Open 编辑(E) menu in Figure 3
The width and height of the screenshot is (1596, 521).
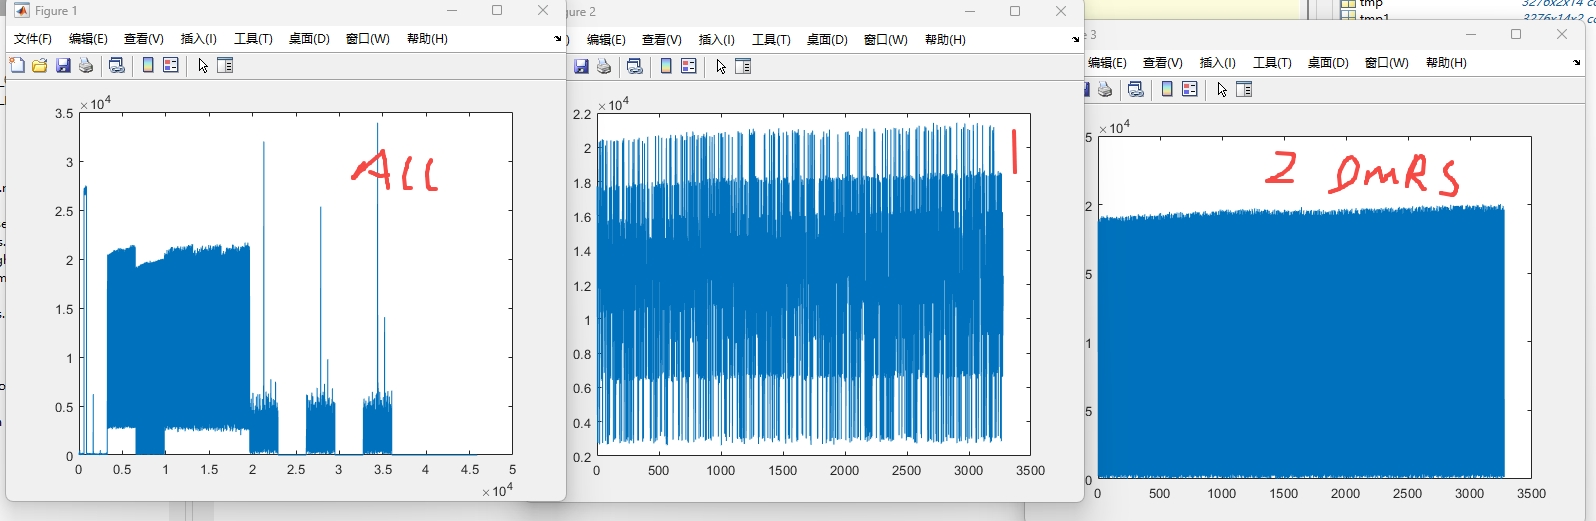tap(1107, 62)
